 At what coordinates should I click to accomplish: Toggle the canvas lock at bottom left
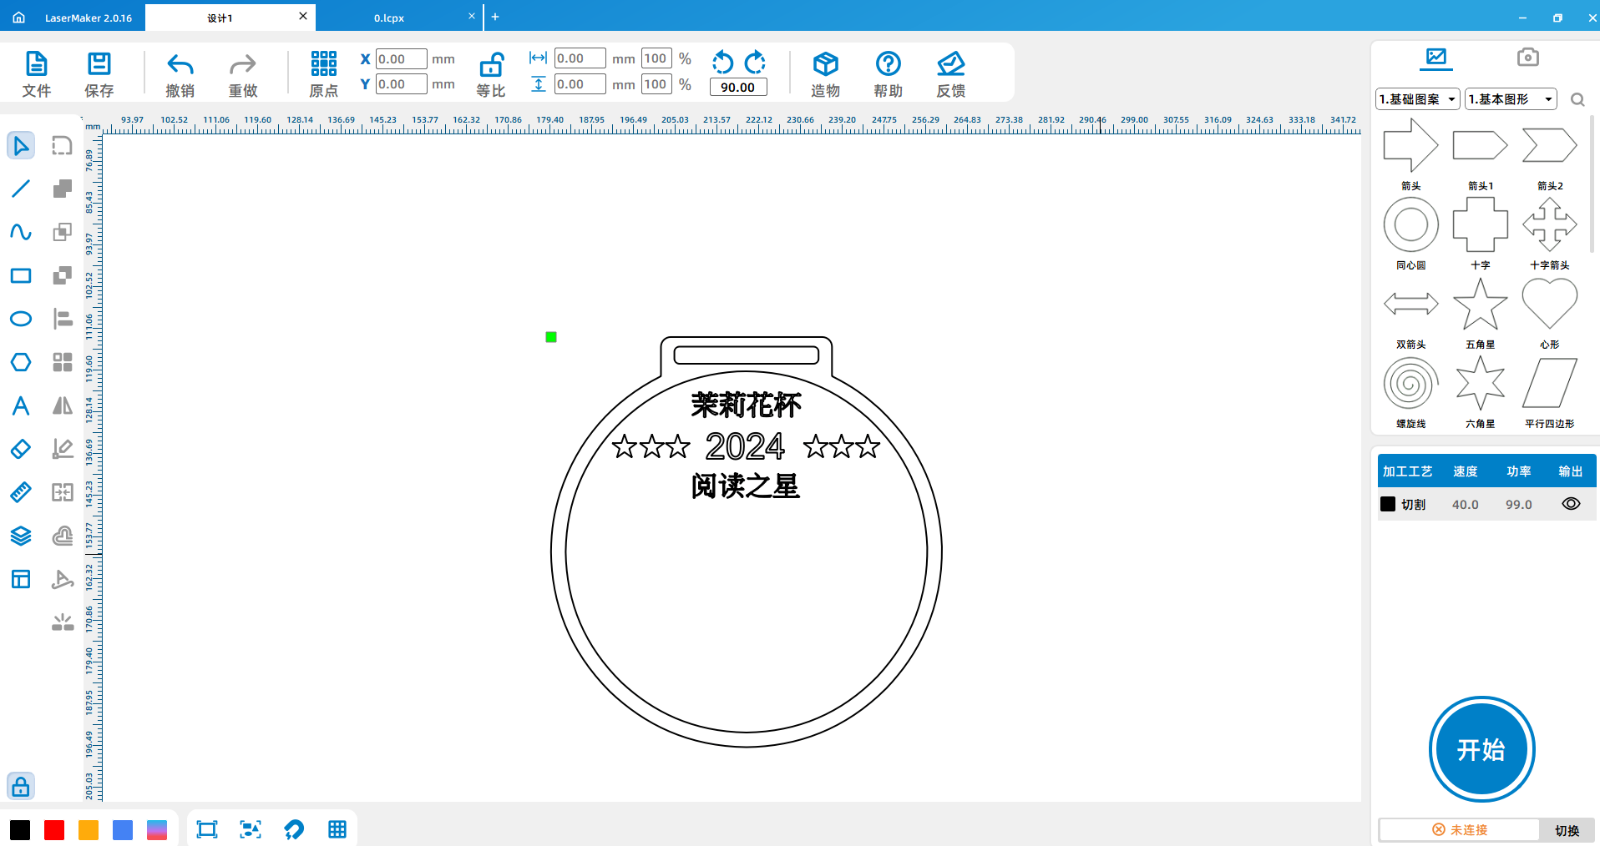tap(20, 786)
